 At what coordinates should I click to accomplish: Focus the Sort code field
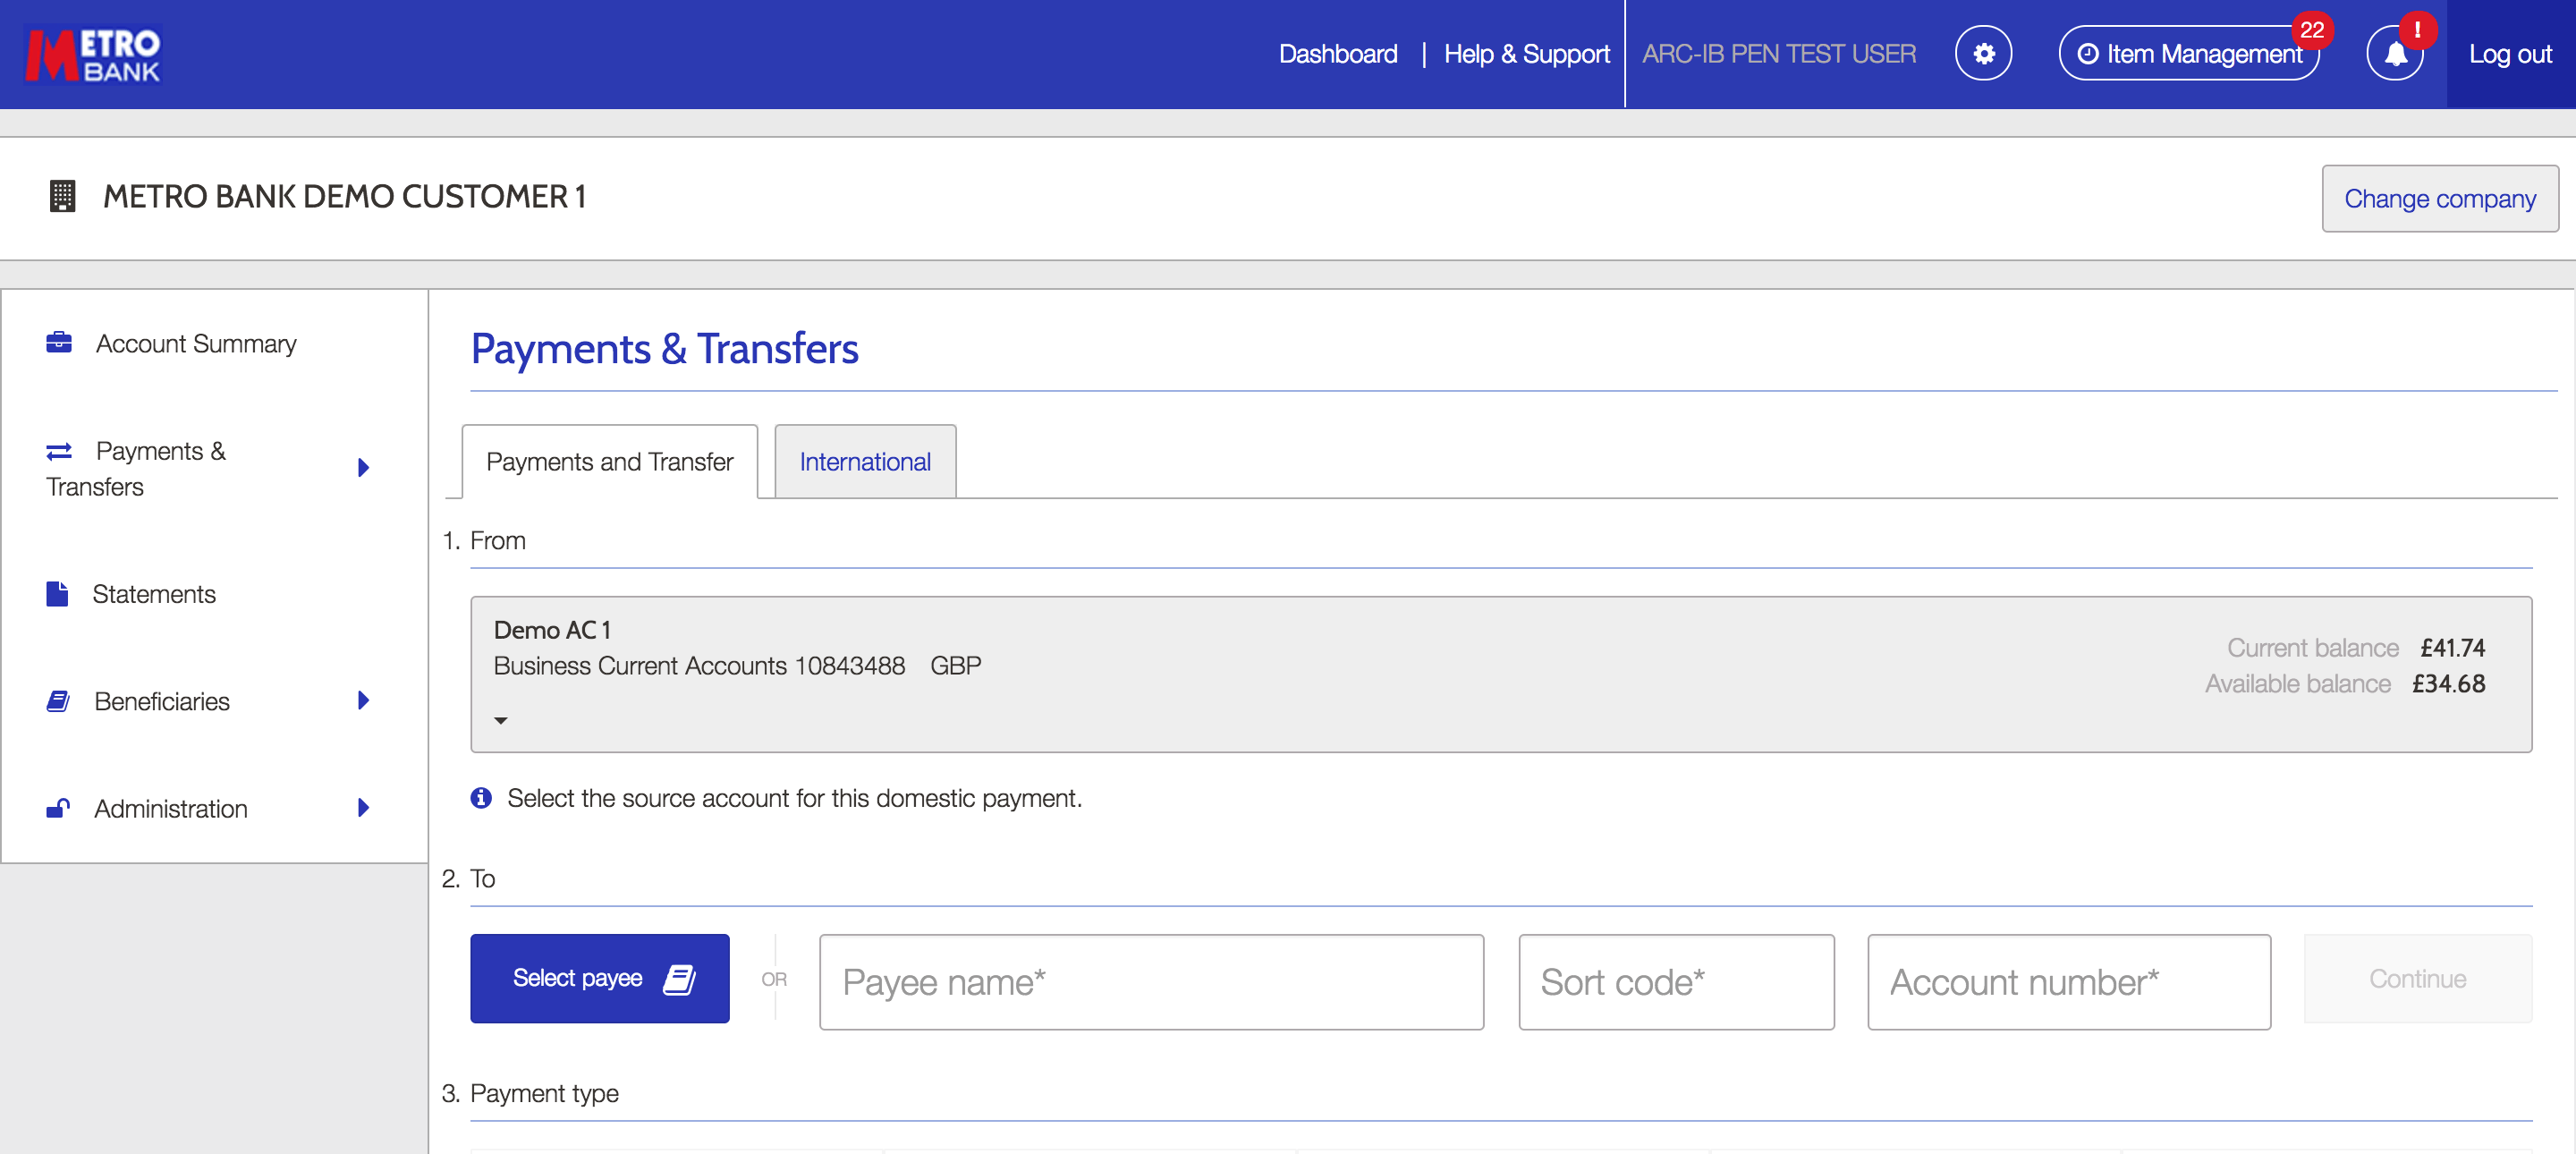[1676, 982]
